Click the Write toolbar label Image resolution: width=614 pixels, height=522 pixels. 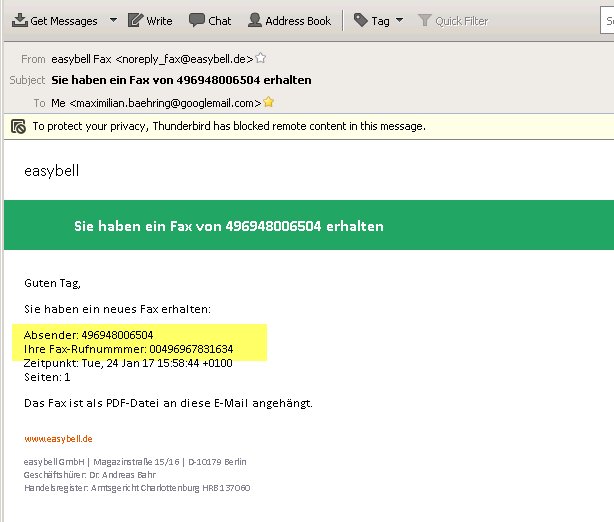pyautogui.click(x=159, y=21)
